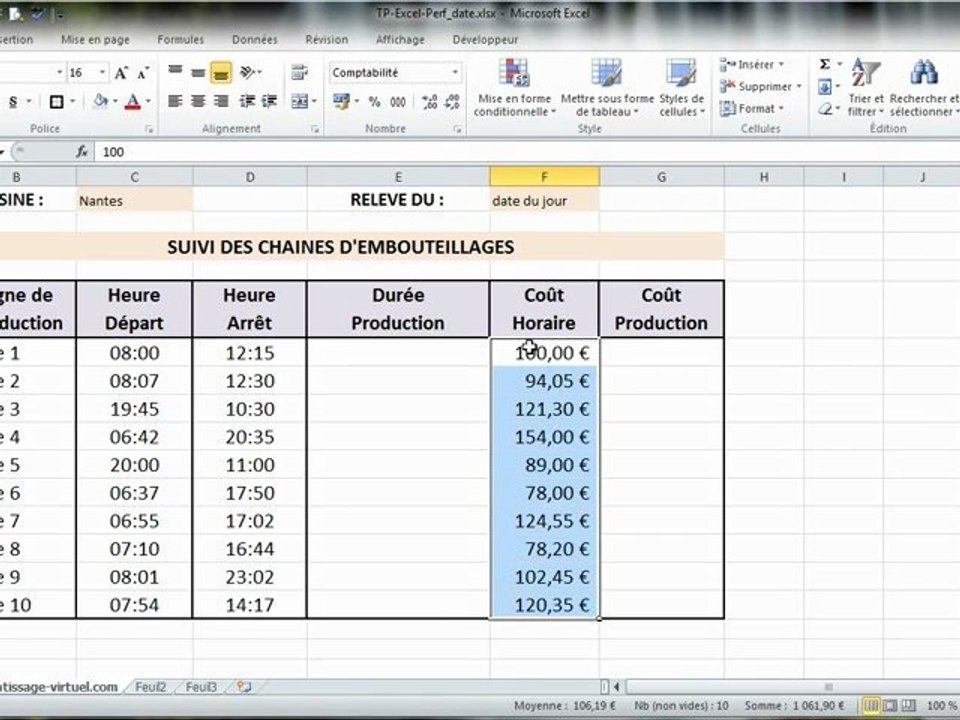Expand the AutoSum dropdown arrow
This screenshot has height=720, width=960.
[x=839, y=64]
